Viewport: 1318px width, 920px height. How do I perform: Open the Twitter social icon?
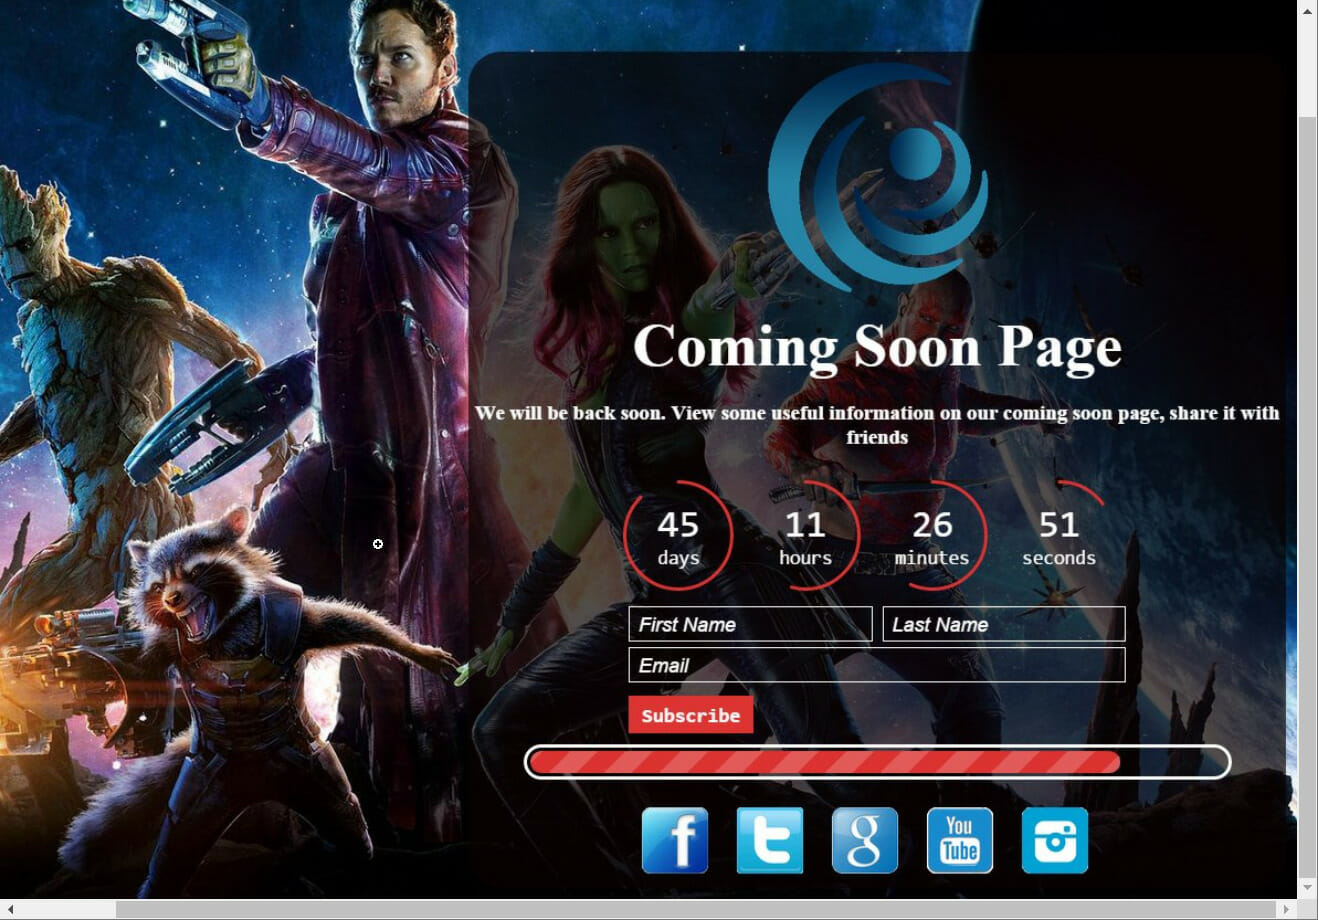point(770,841)
